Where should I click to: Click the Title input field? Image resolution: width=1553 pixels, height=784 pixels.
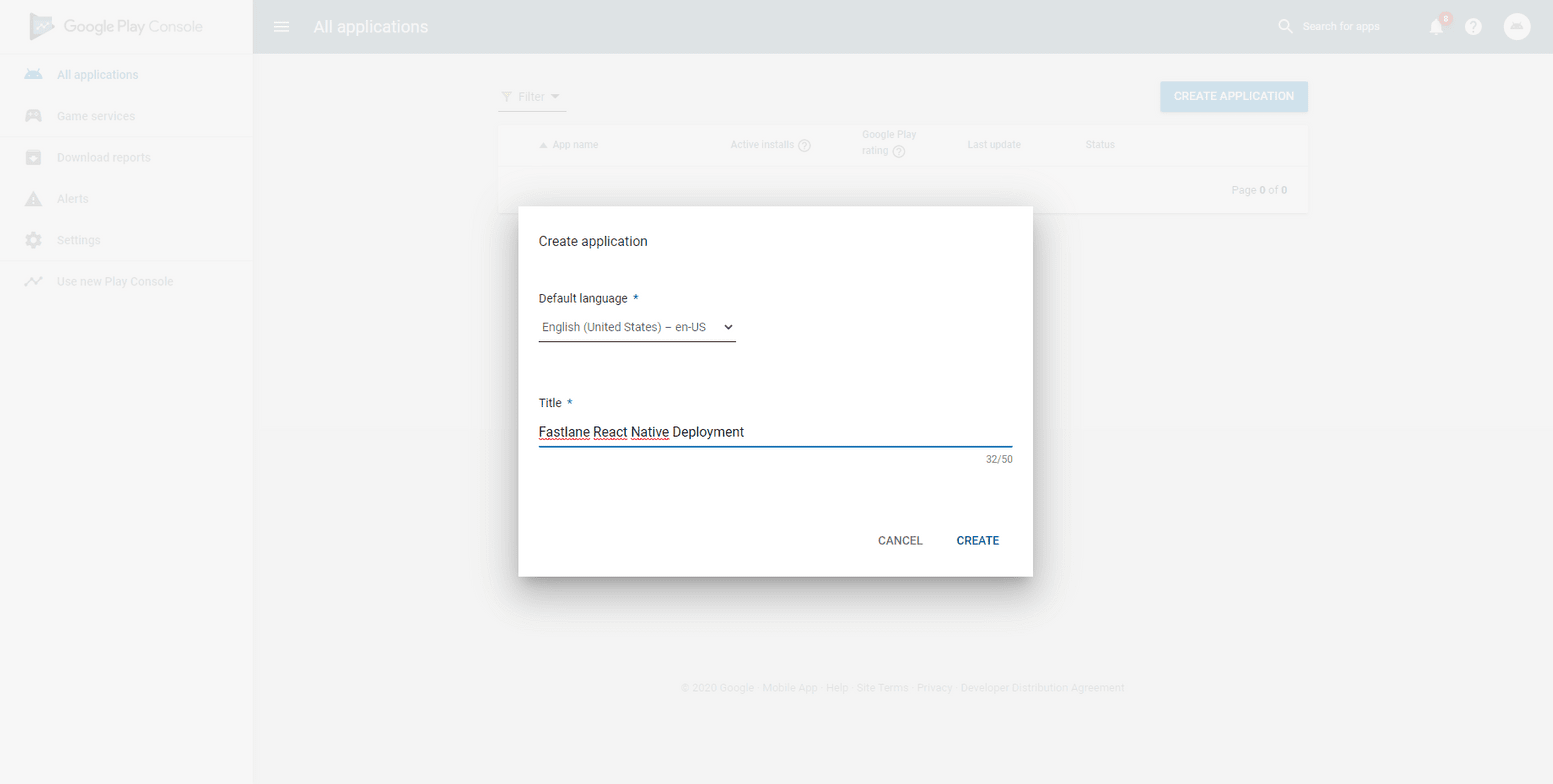[x=775, y=432]
